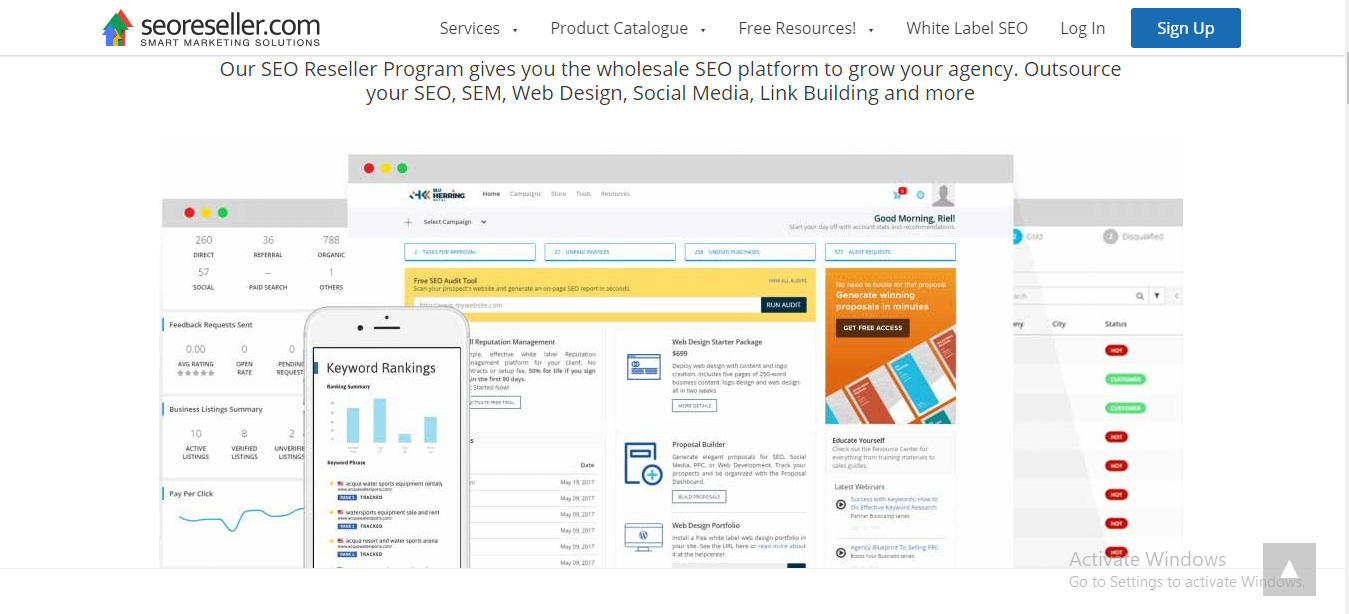This screenshot has width=1349, height=614.
Task: Click the plus icon beside Select Campaign
Action: pyautogui.click(x=408, y=222)
